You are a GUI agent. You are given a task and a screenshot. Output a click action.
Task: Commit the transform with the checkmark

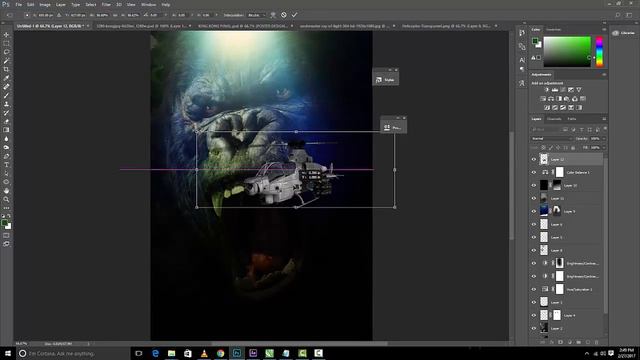pyautogui.click(x=294, y=15)
